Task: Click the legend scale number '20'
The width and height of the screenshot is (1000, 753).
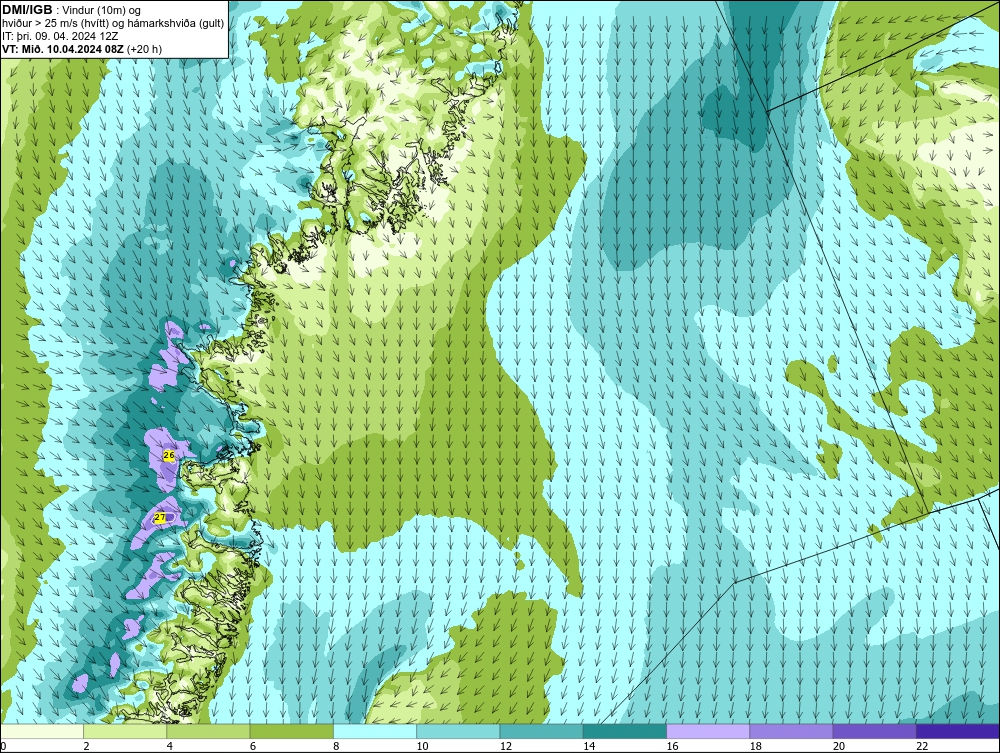Action: click(839, 747)
